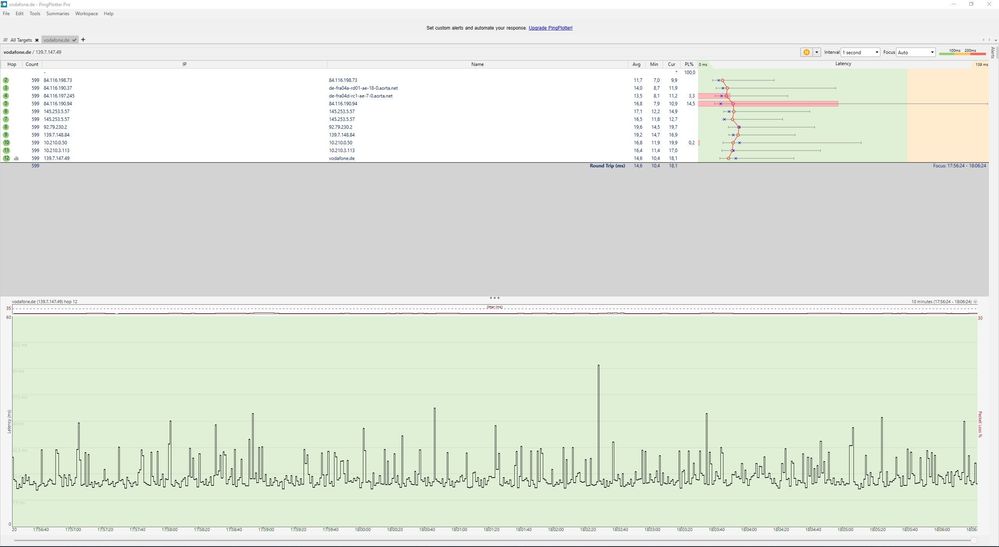Click the hop 12 green number icon

point(6,158)
